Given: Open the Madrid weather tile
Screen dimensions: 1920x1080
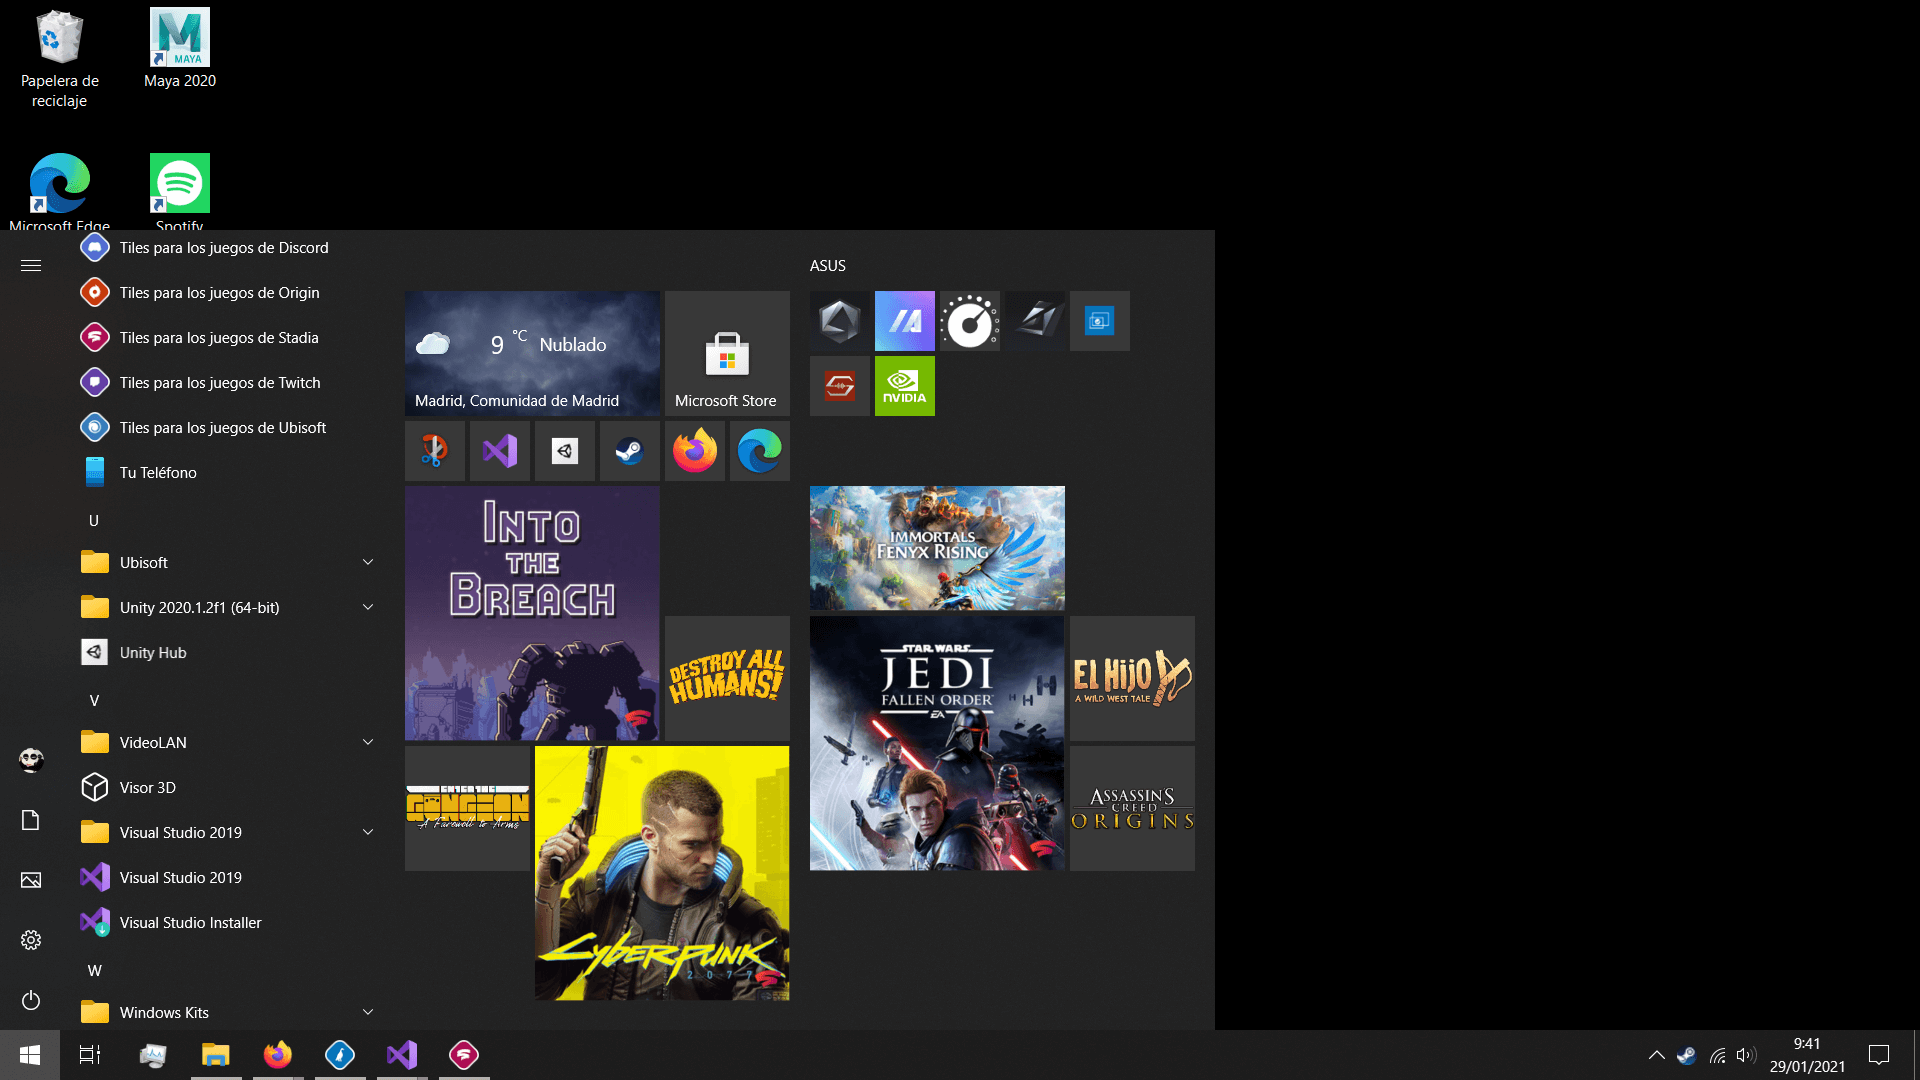Looking at the screenshot, I should click(532, 353).
